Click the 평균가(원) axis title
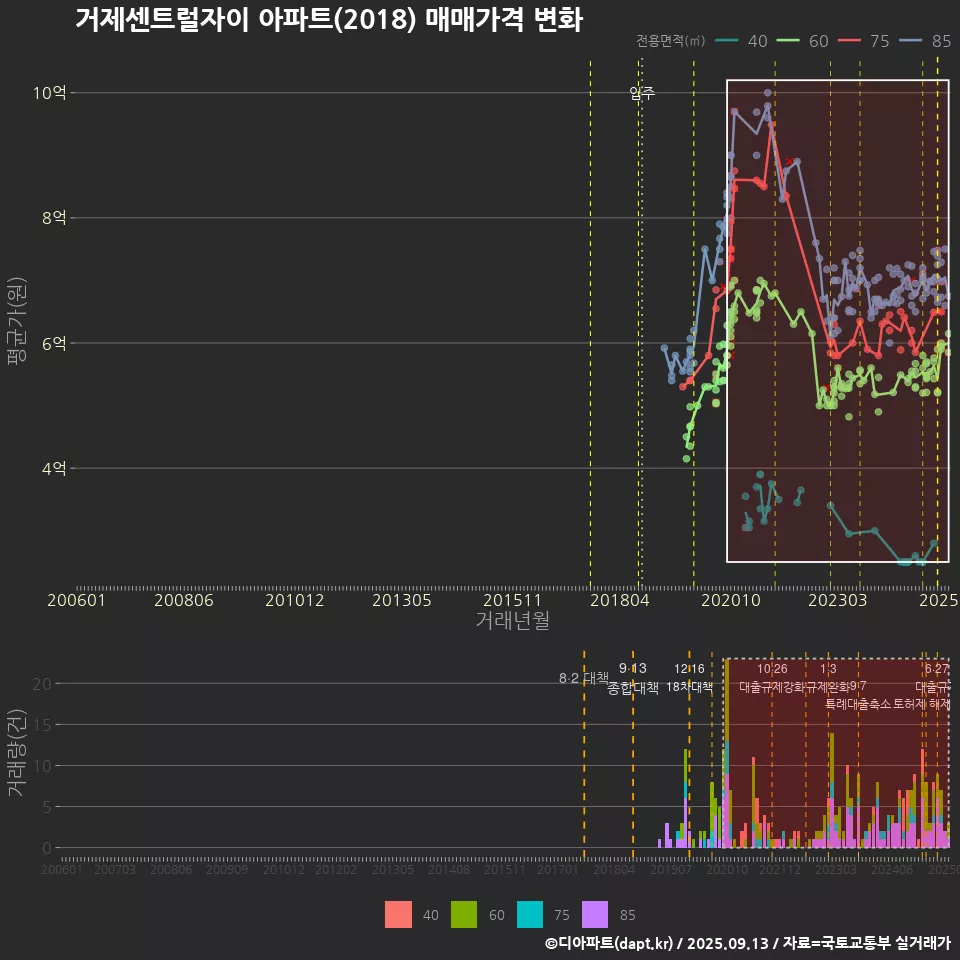This screenshot has width=960, height=960. pos(17,321)
